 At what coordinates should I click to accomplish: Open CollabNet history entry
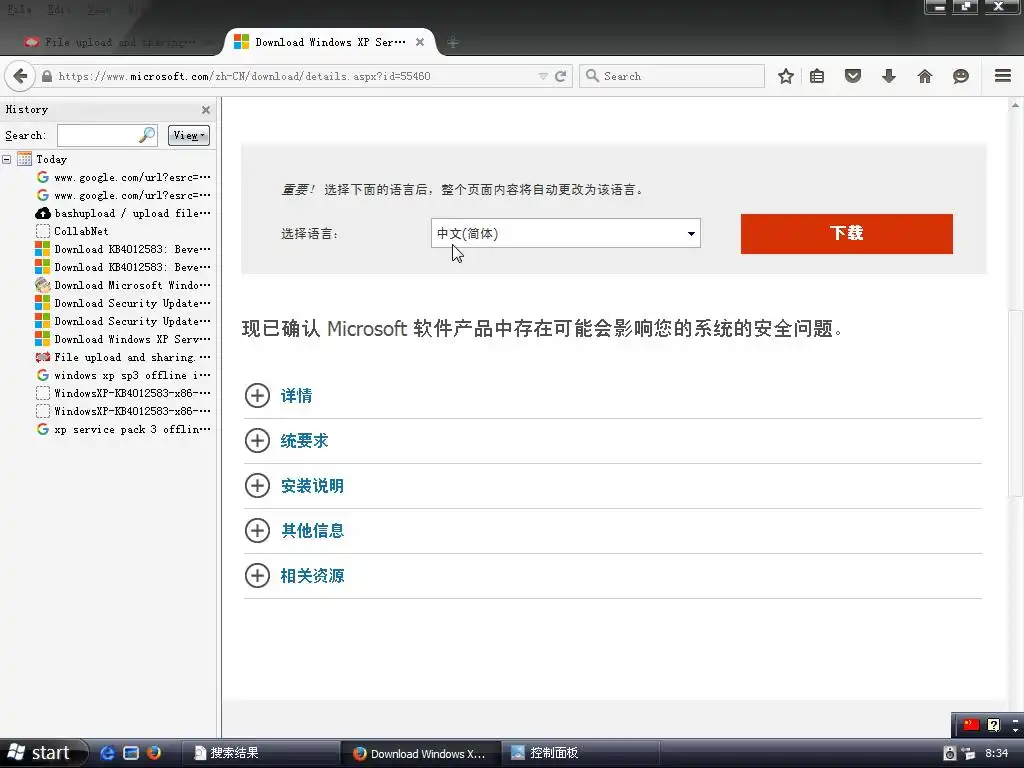(72, 231)
